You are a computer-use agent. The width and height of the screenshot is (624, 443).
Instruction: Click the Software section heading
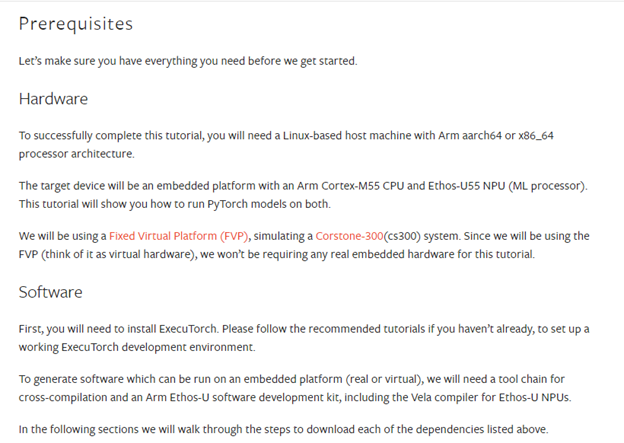pyautogui.click(x=50, y=292)
